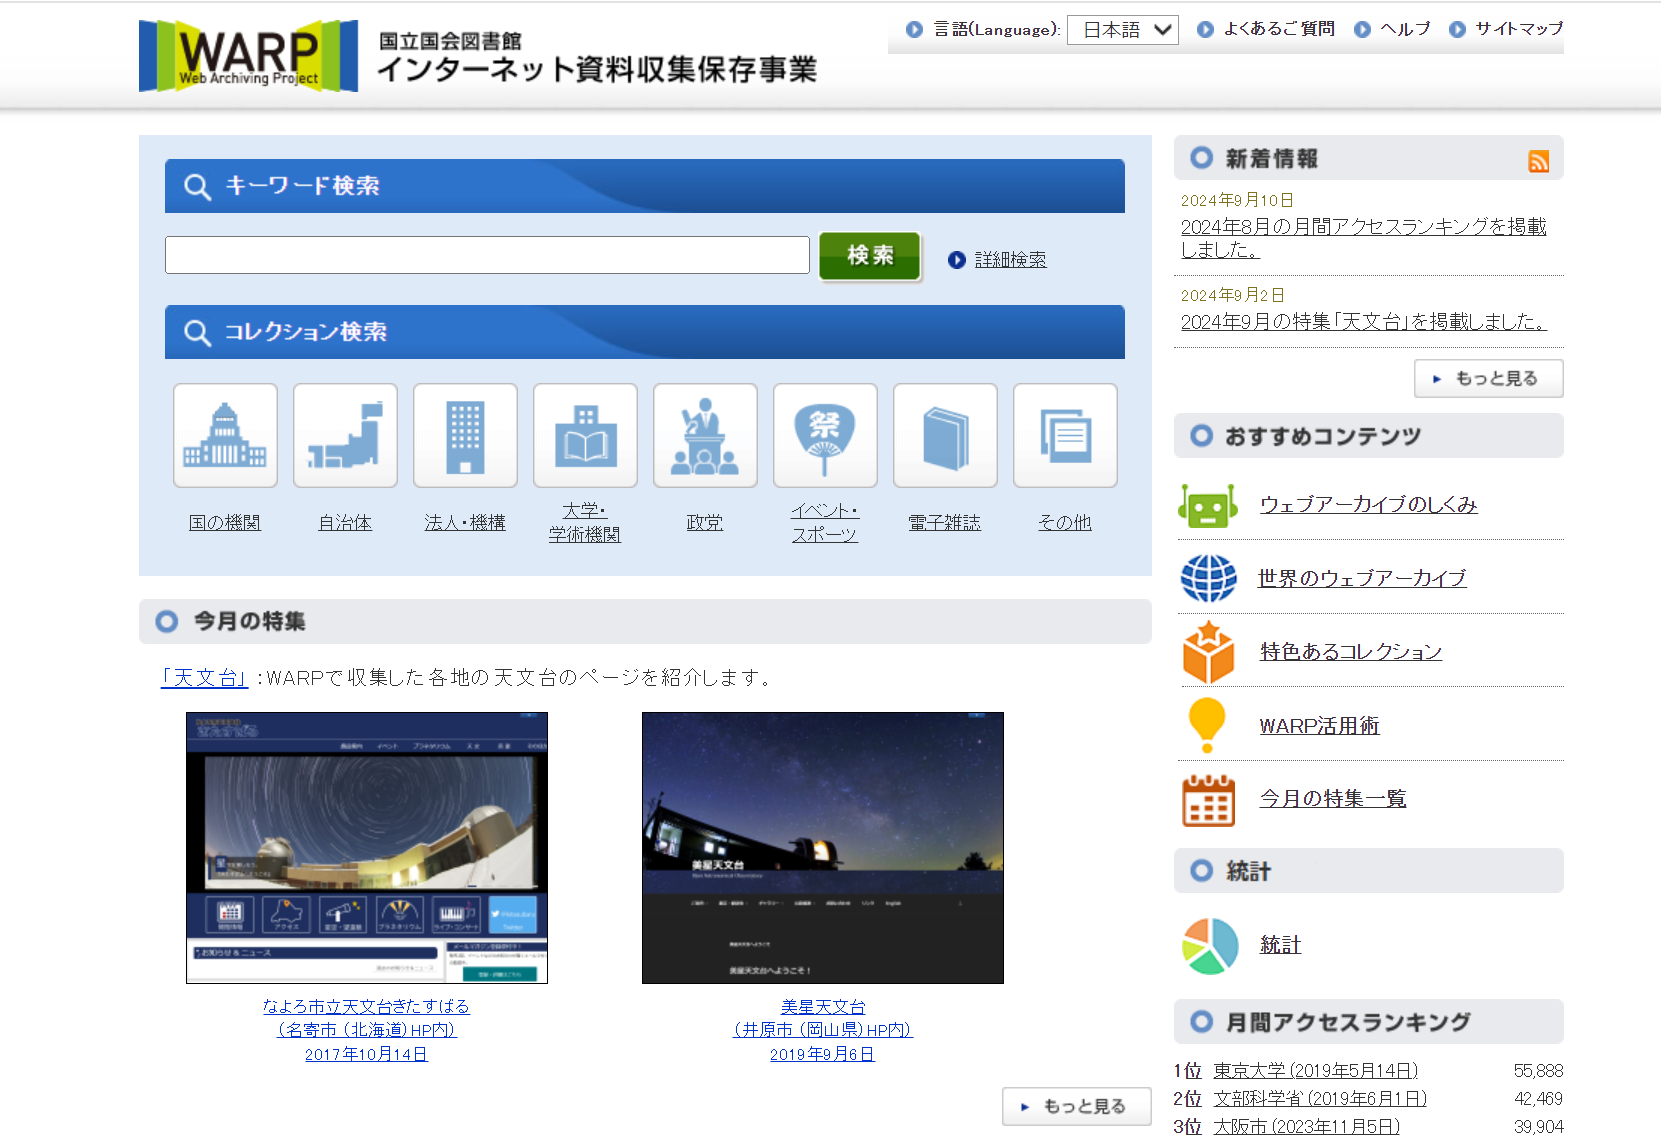Open the 大学・学術機関 book-building icon
Viewport: 1661px width, 1140px height.
(585, 436)
